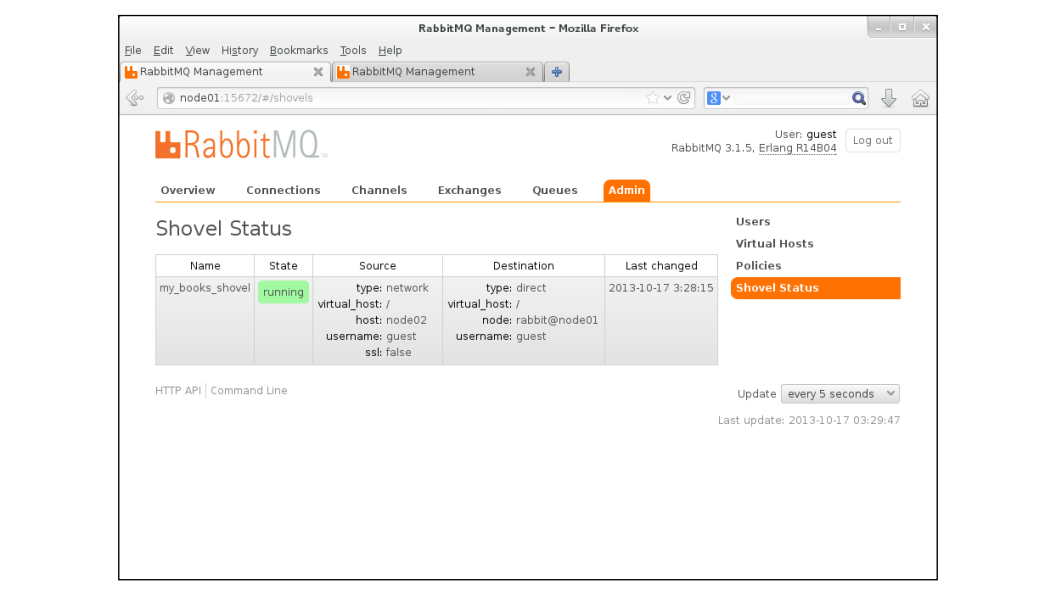Click the site identity globe icon
This screenshot has height=595, width=1050.
tap(169, 98)
